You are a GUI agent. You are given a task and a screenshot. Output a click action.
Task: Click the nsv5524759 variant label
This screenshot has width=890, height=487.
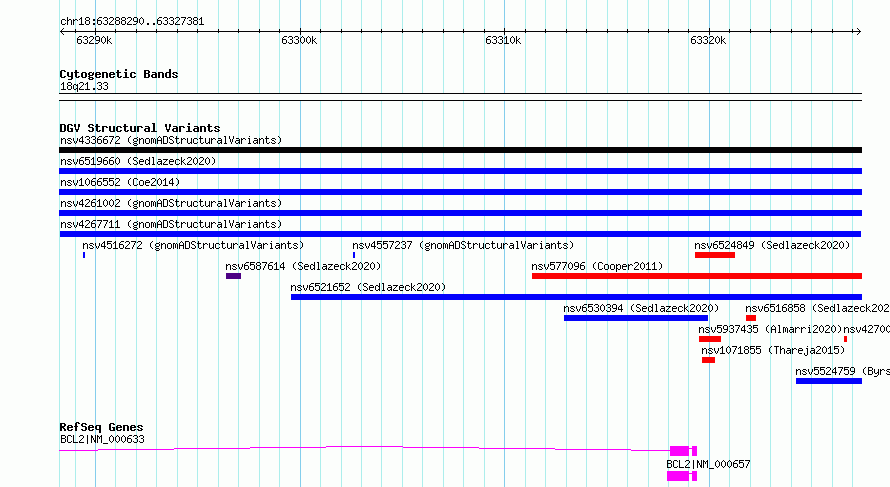click(842, 371)
